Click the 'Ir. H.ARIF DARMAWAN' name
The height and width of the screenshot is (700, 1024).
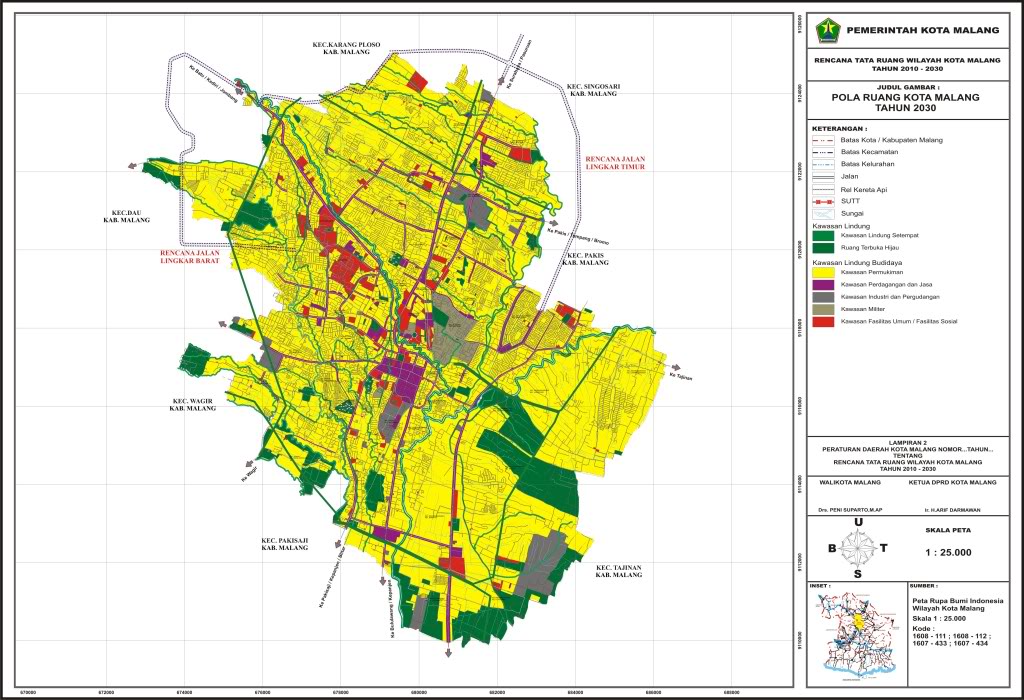[953, 510]
